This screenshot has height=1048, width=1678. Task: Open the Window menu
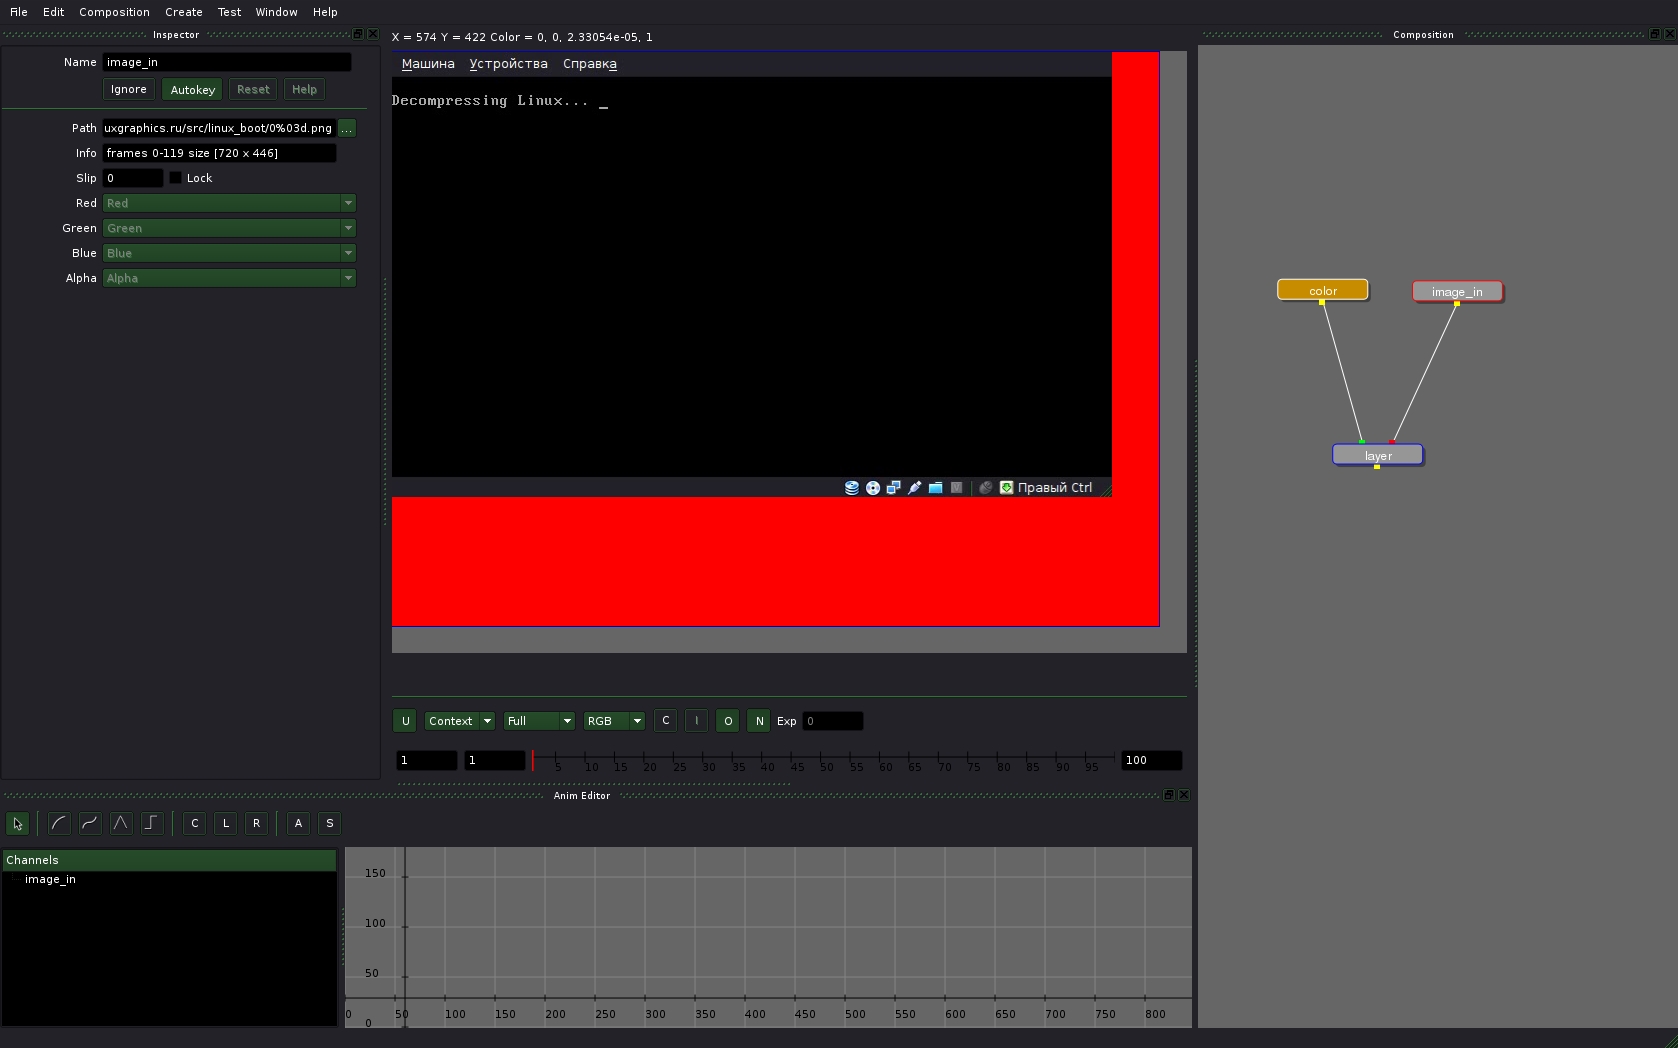tap(276, 12)
